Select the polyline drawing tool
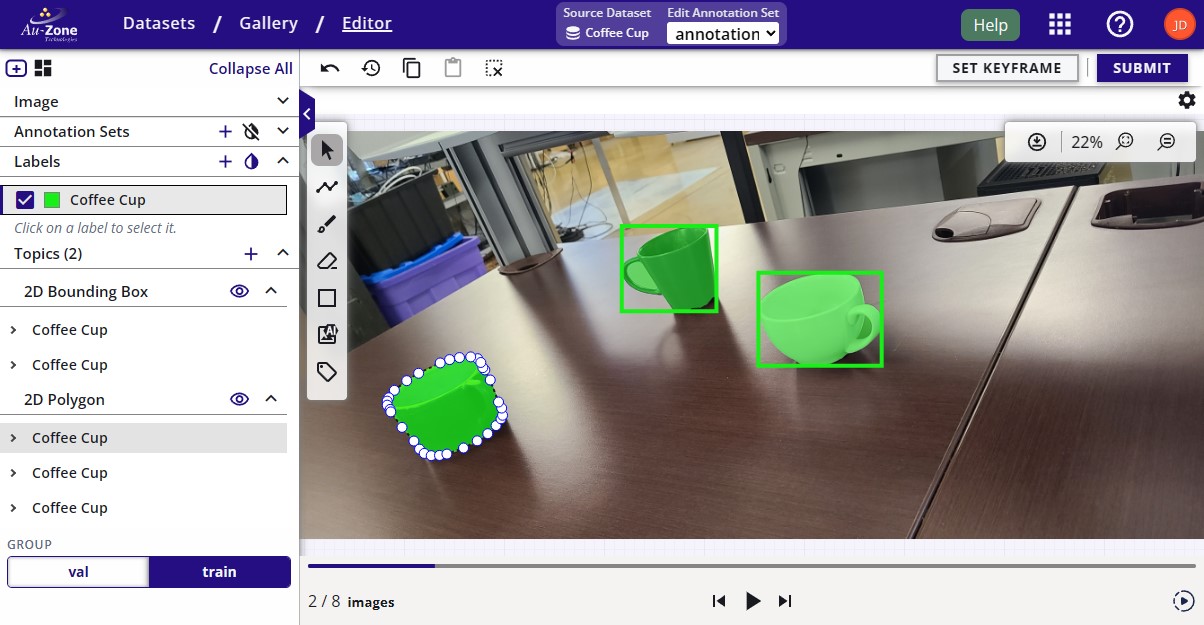This screenshot has width=1204, height=625. click(327, 187)
